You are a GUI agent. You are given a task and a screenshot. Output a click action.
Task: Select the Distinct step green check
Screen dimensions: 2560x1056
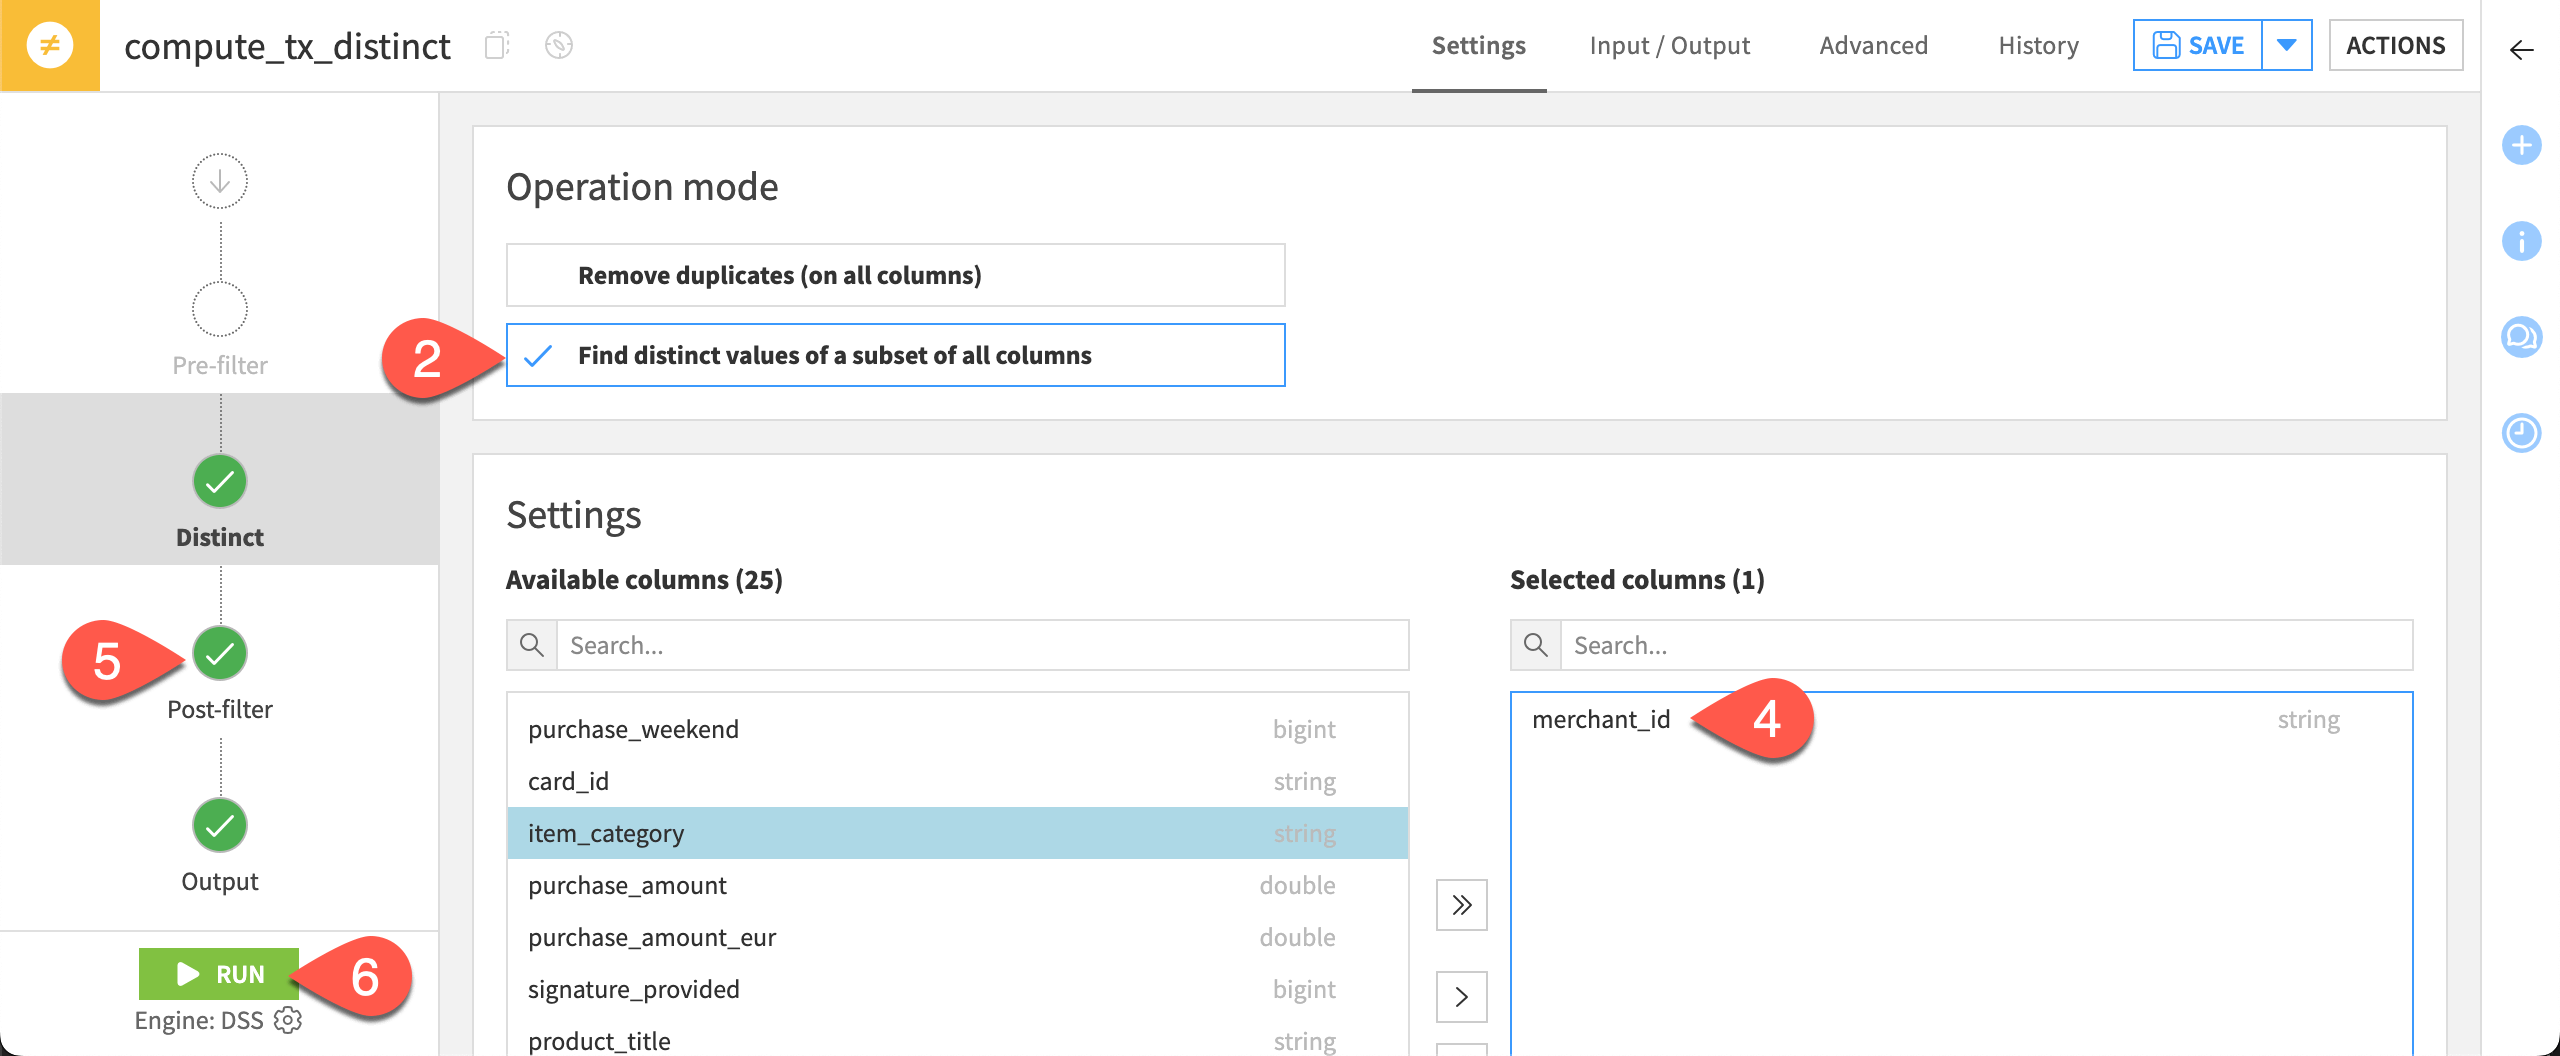220,482
